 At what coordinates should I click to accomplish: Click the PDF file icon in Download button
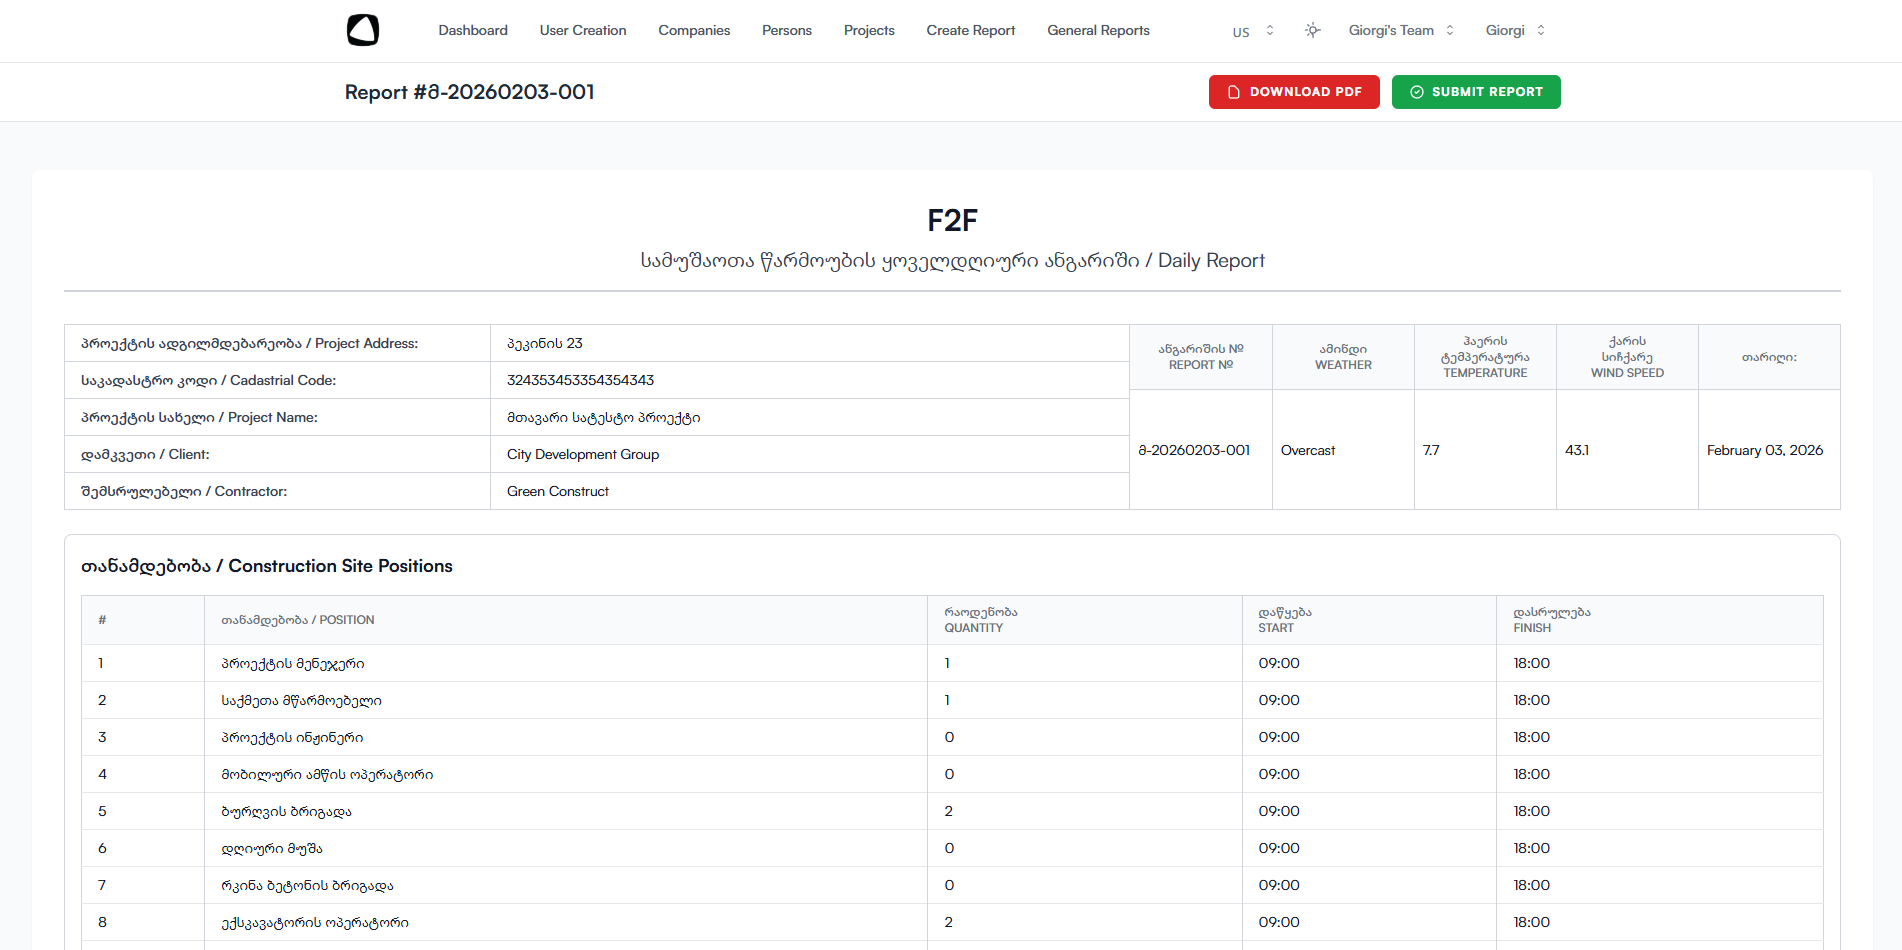click(x=1234, y=92)
